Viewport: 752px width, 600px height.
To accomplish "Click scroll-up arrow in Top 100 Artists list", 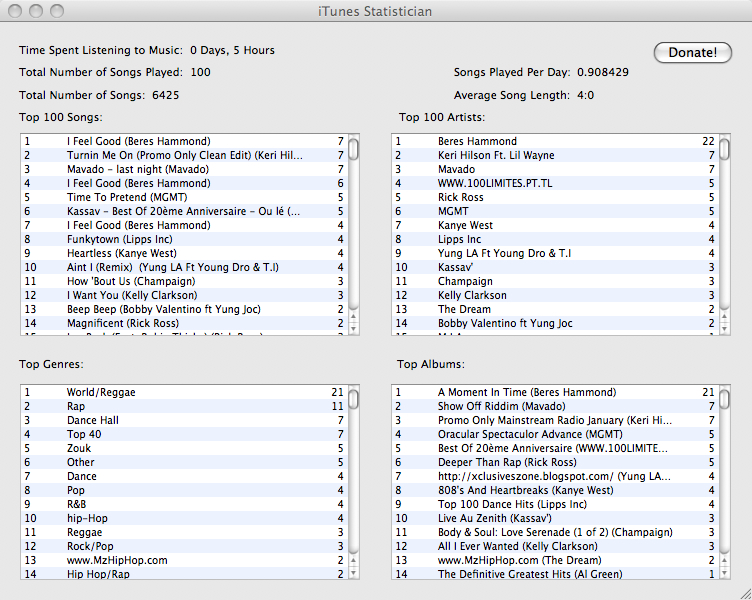I will click(x=725, y=317).
